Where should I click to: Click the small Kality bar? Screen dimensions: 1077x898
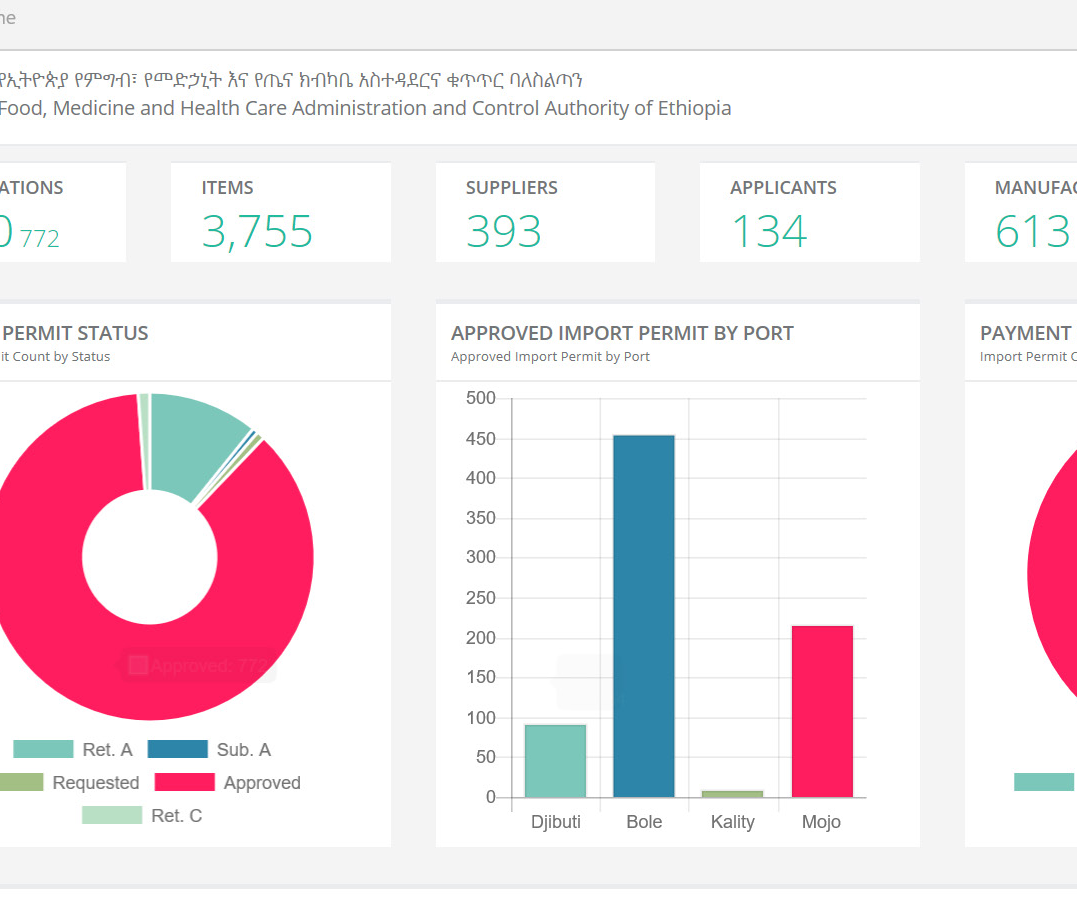coord(732,794)
